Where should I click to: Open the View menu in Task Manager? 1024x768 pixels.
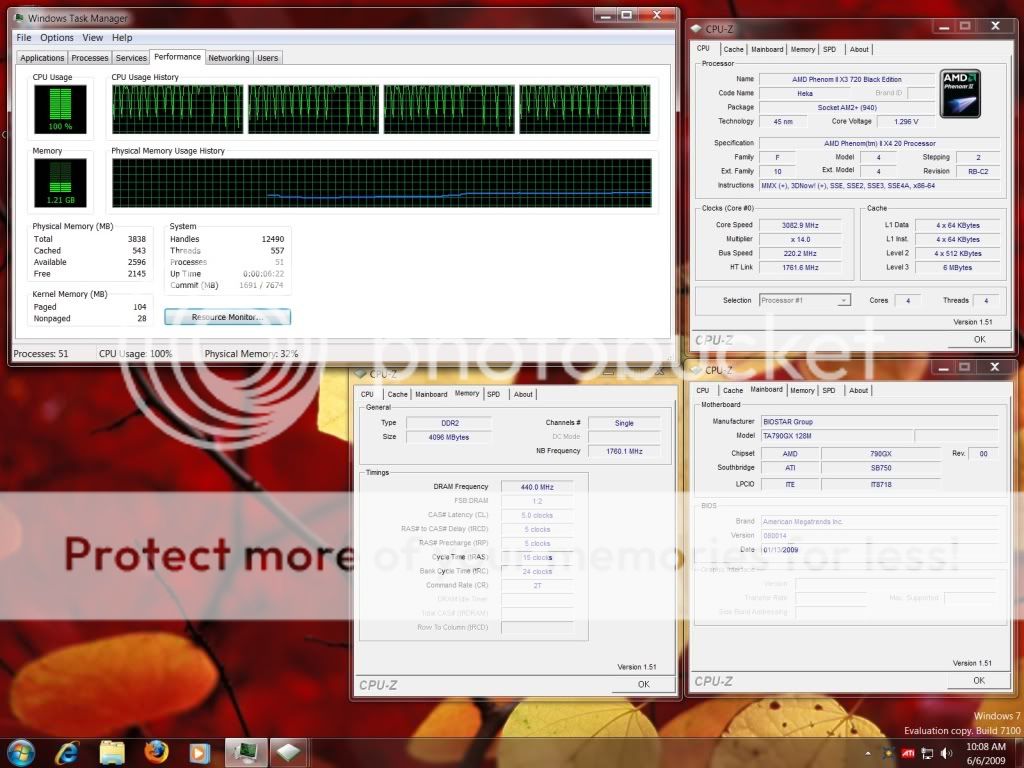point(93,38)
